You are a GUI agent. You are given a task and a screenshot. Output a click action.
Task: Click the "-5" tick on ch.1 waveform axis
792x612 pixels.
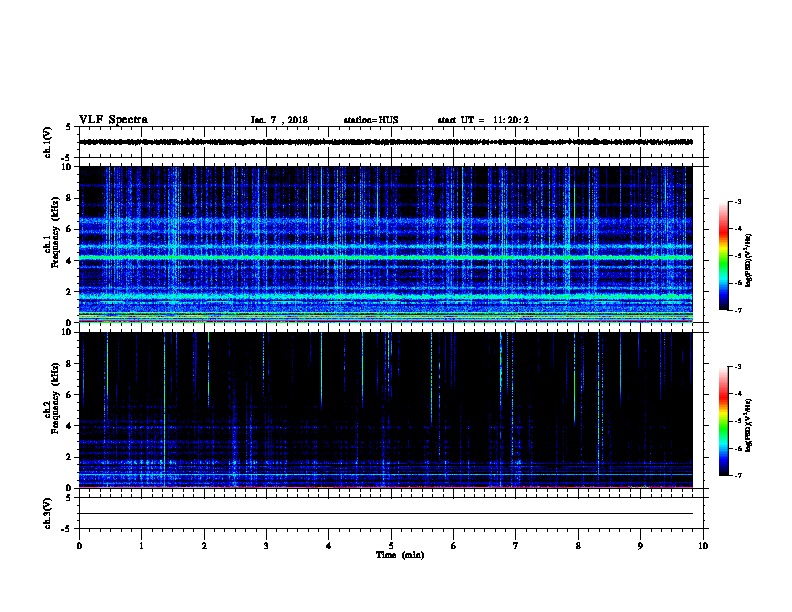pyautogui.click(x=67, y=158)
